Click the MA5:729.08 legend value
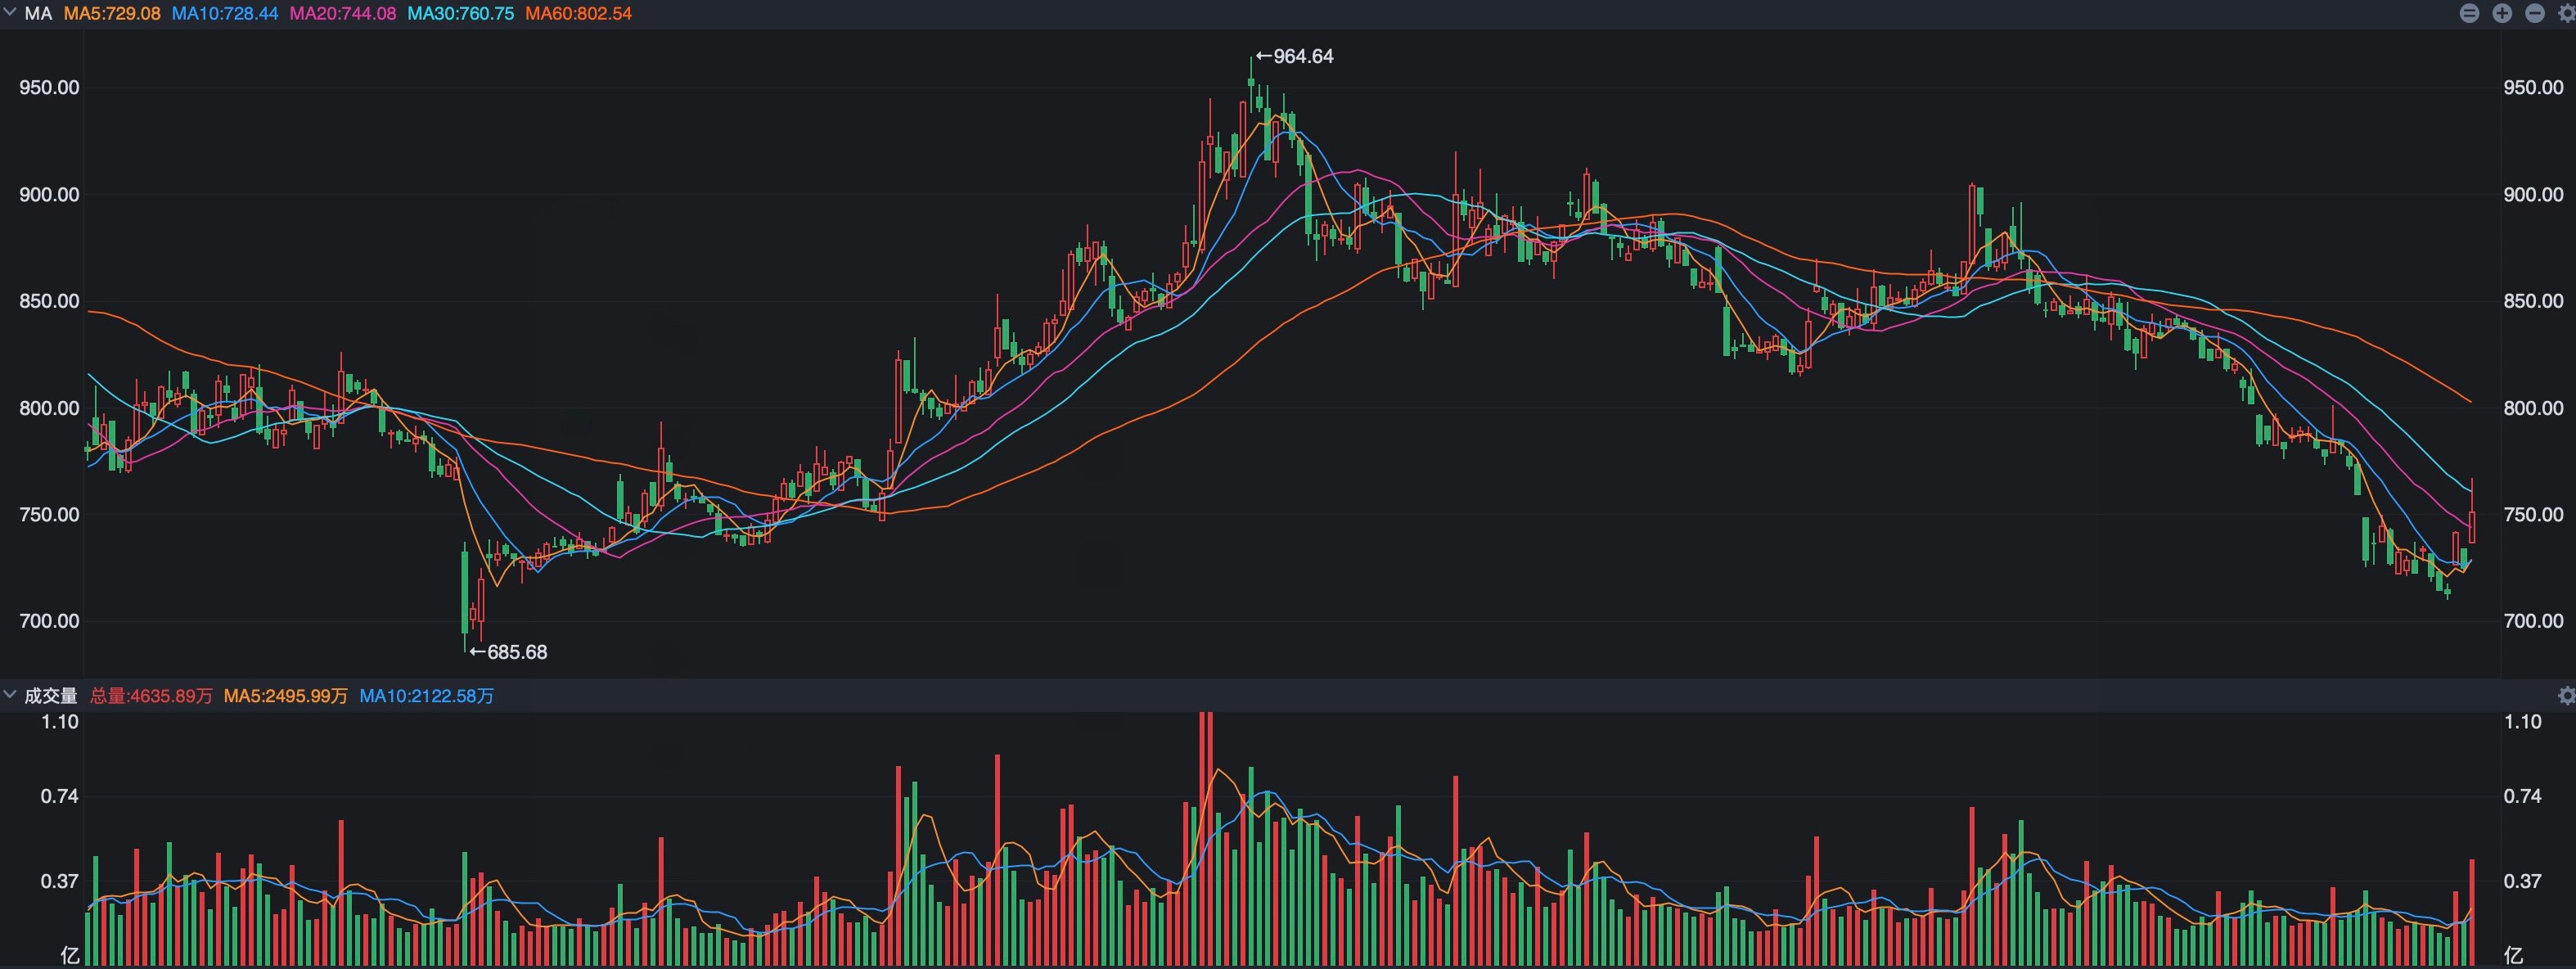Screen dimensions: 2576x969 pyautogui.click(x=112, y=14)
